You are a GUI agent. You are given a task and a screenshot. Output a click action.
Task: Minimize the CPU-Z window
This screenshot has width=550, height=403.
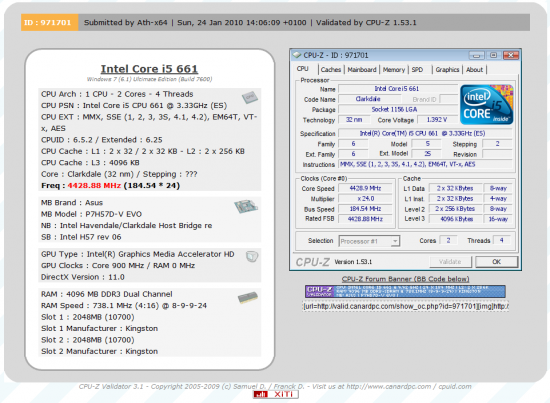tap(476, 55)
